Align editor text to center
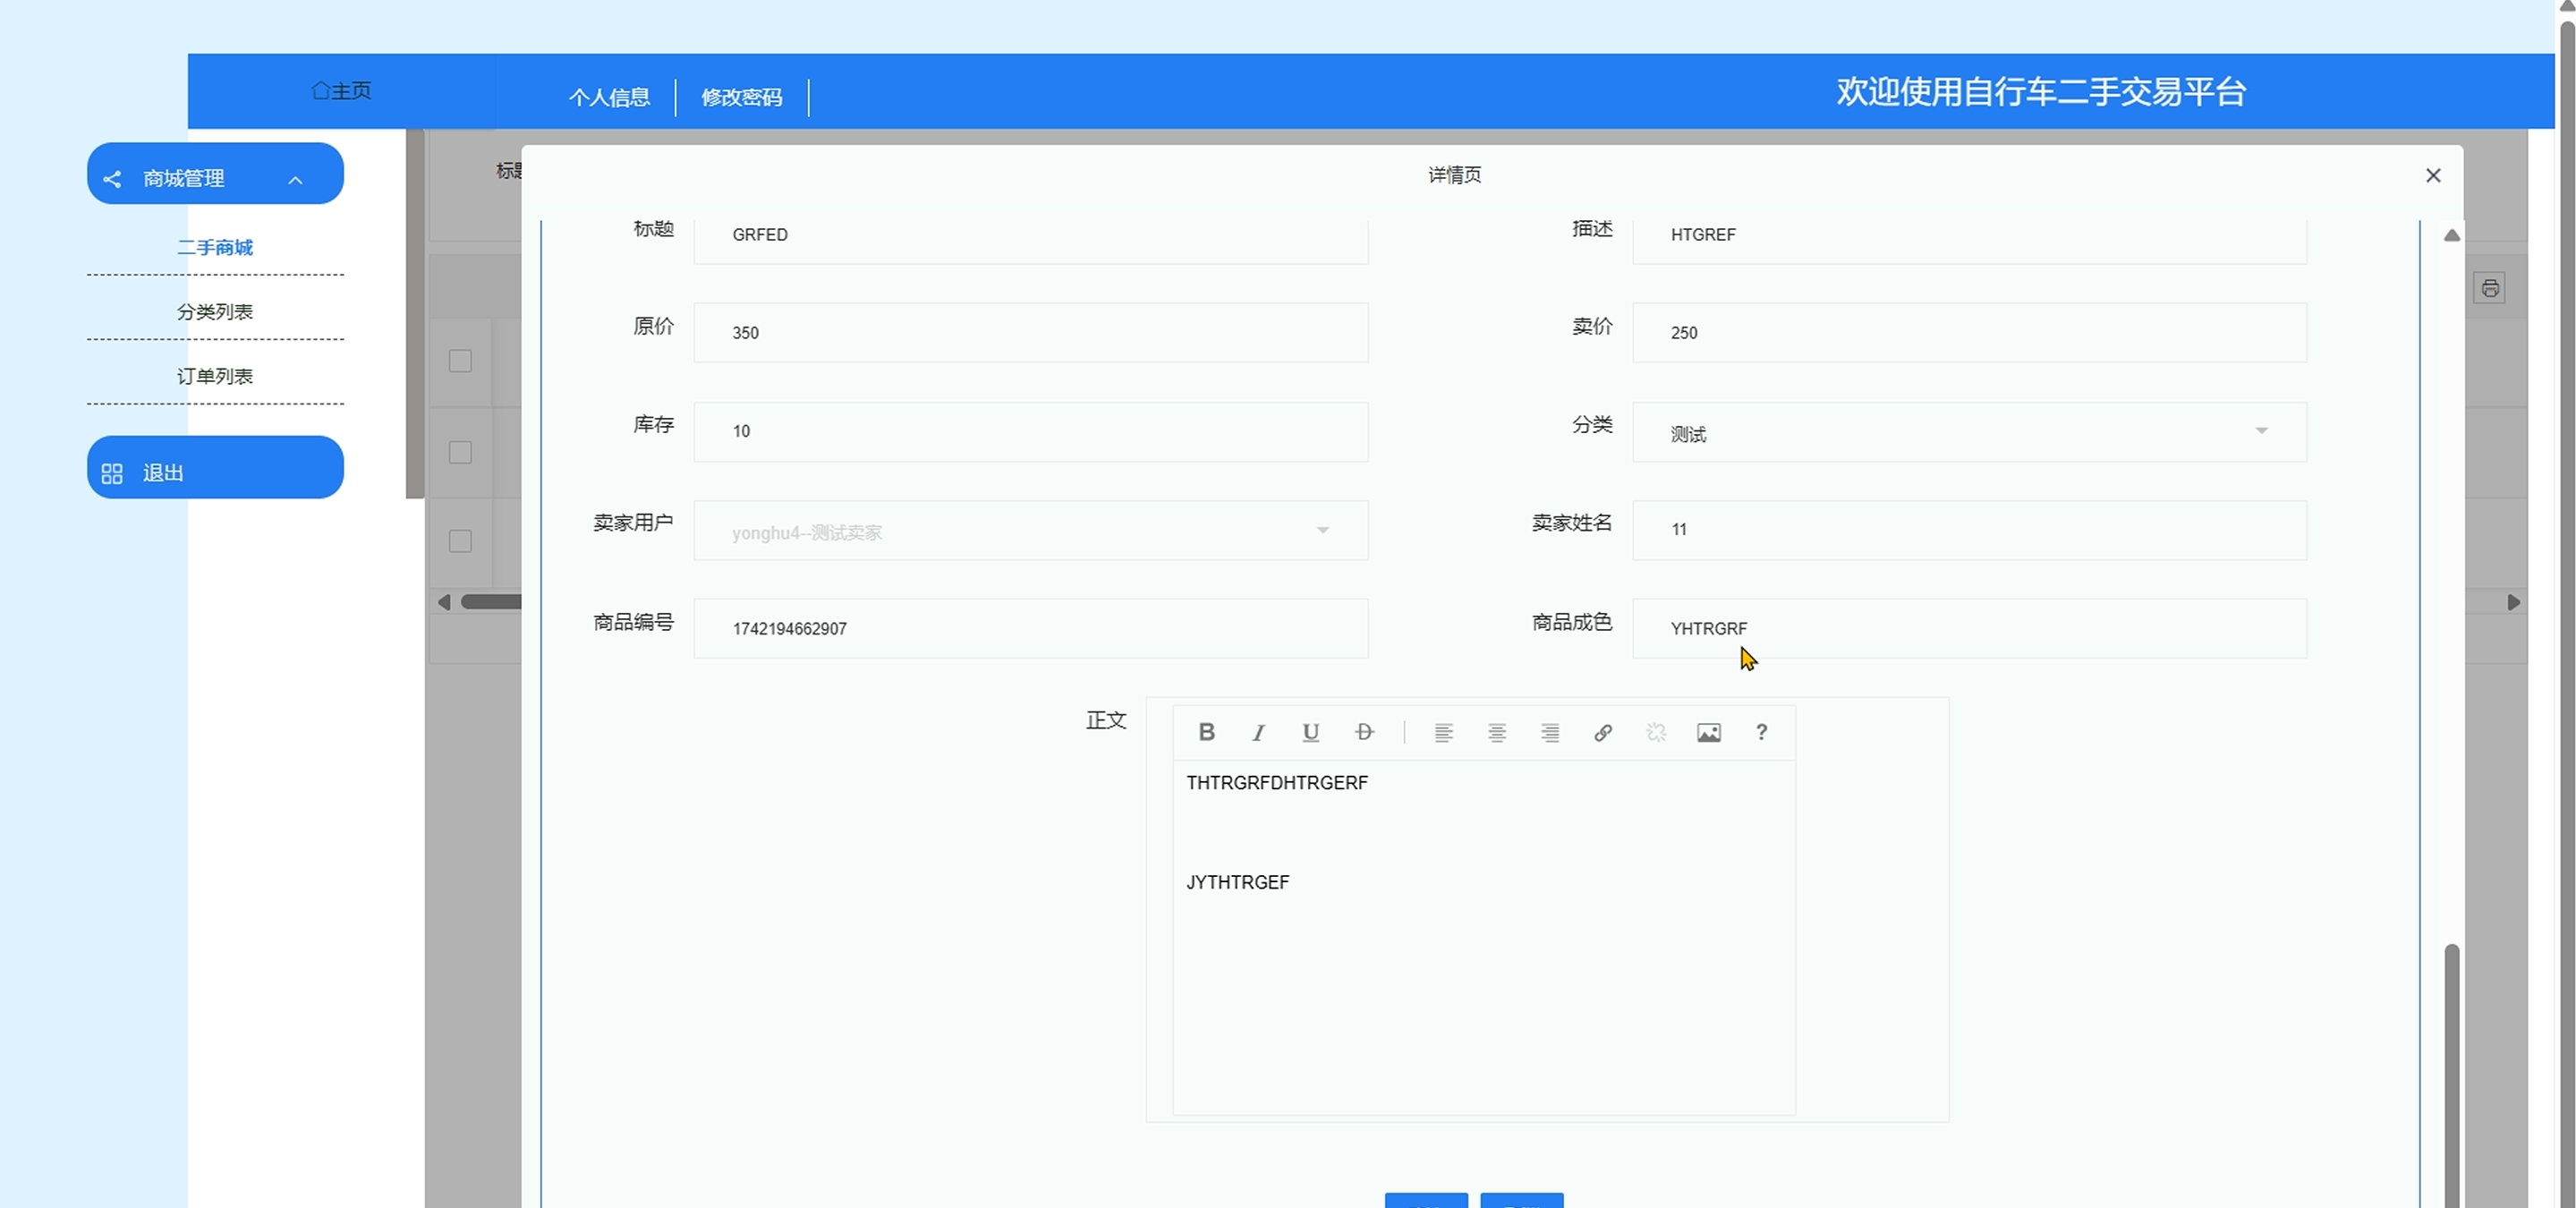 (x=1496, y=732)
